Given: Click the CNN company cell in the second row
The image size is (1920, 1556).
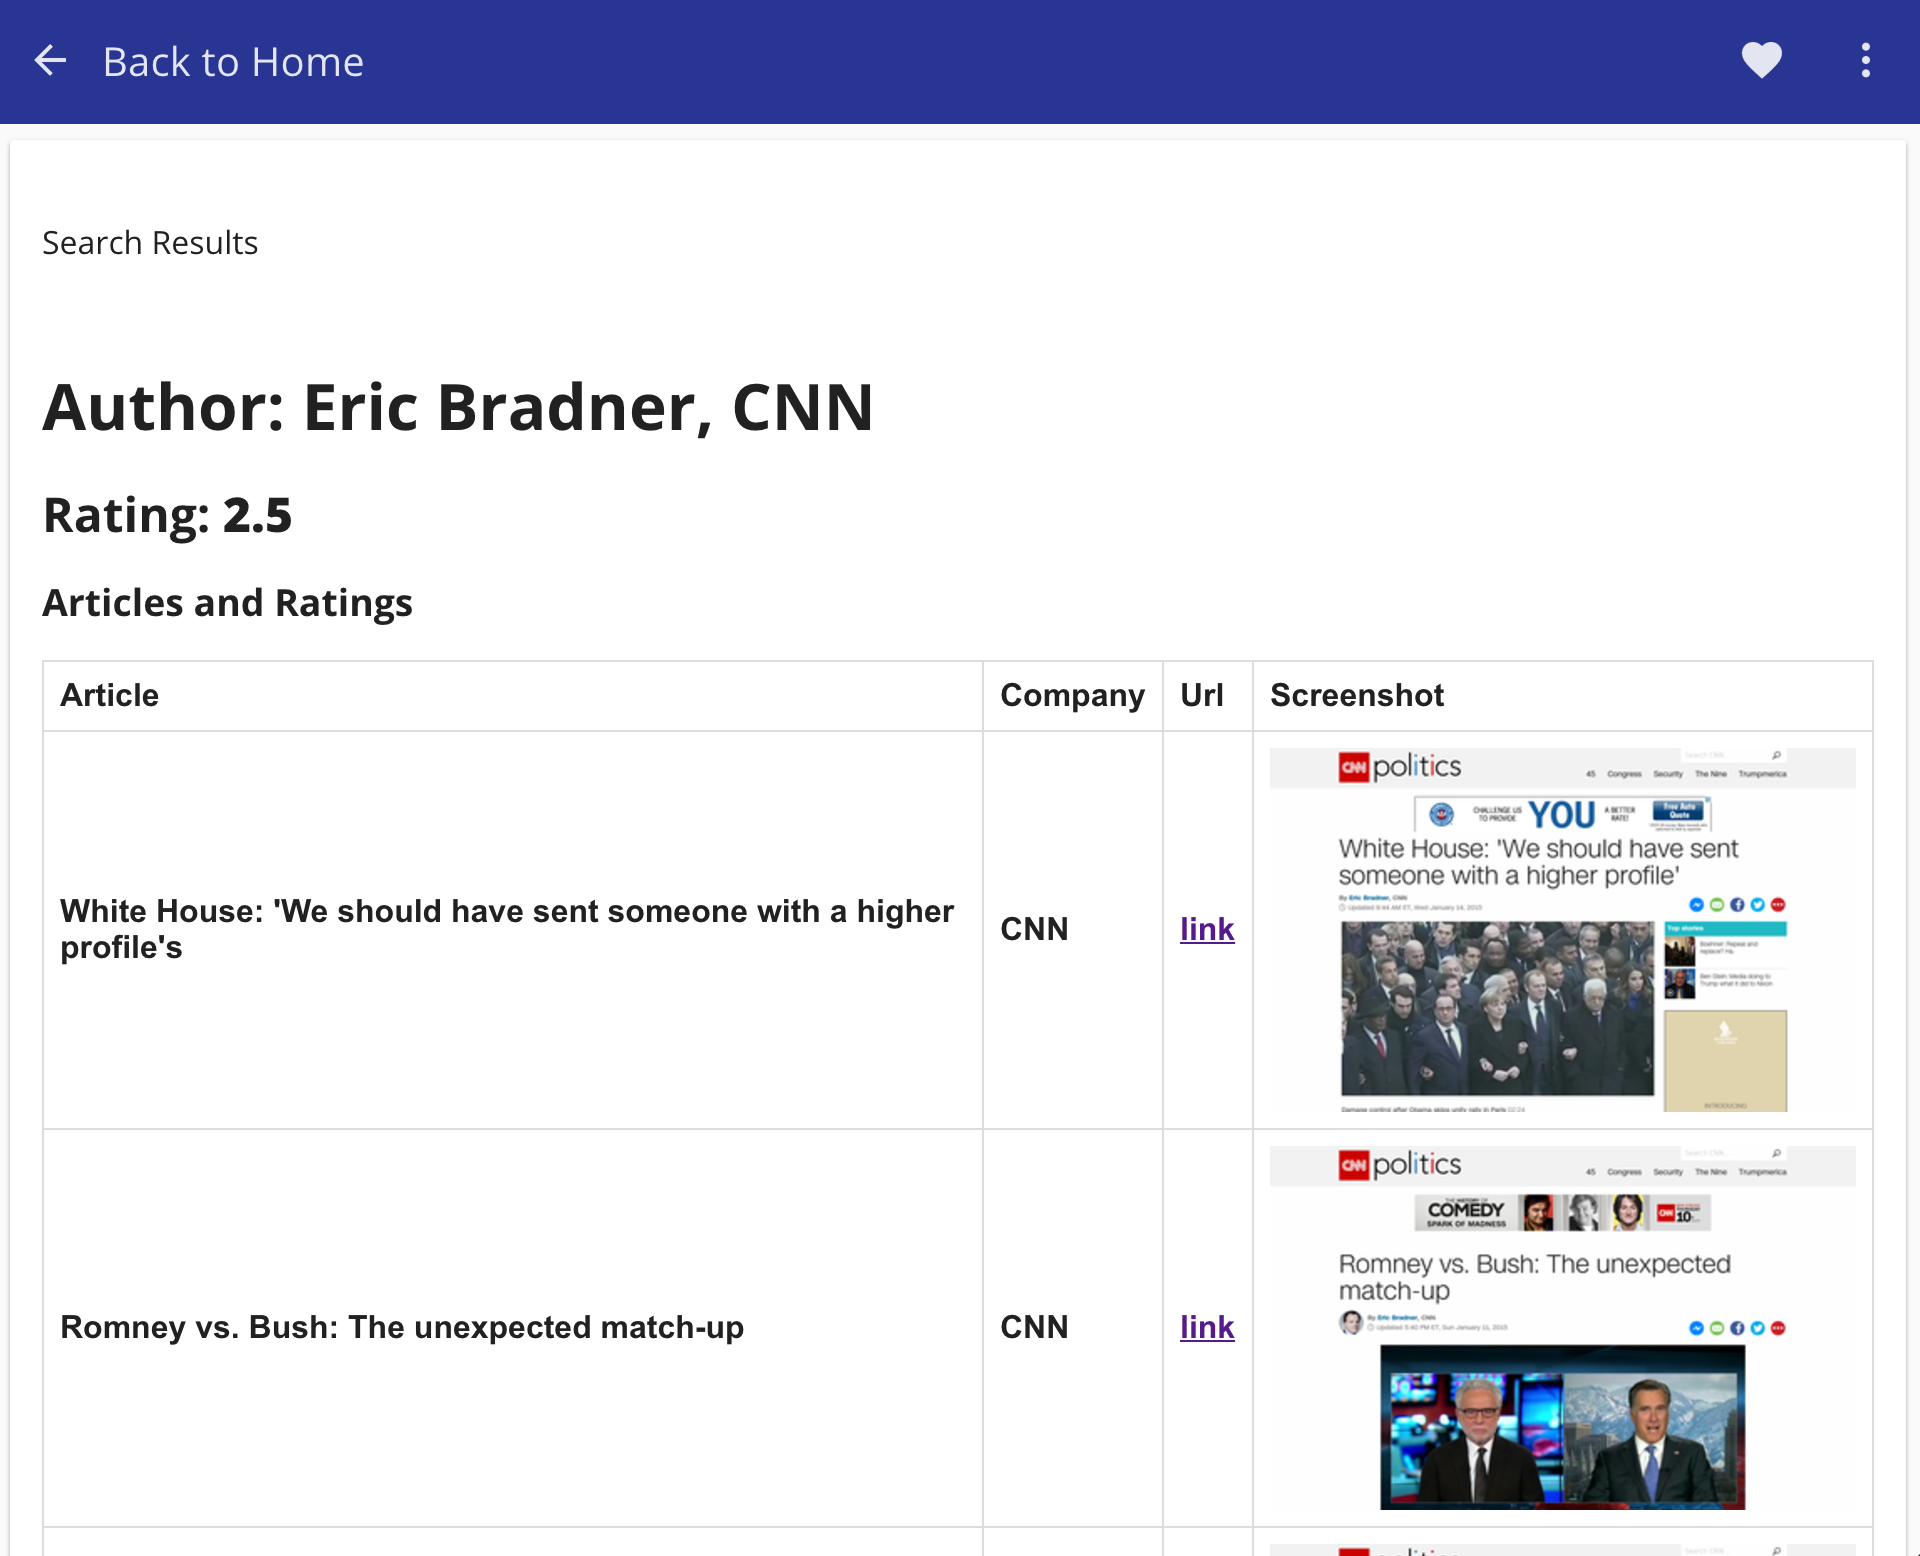Looking at the screenshot, I should coord(1034,1327).
